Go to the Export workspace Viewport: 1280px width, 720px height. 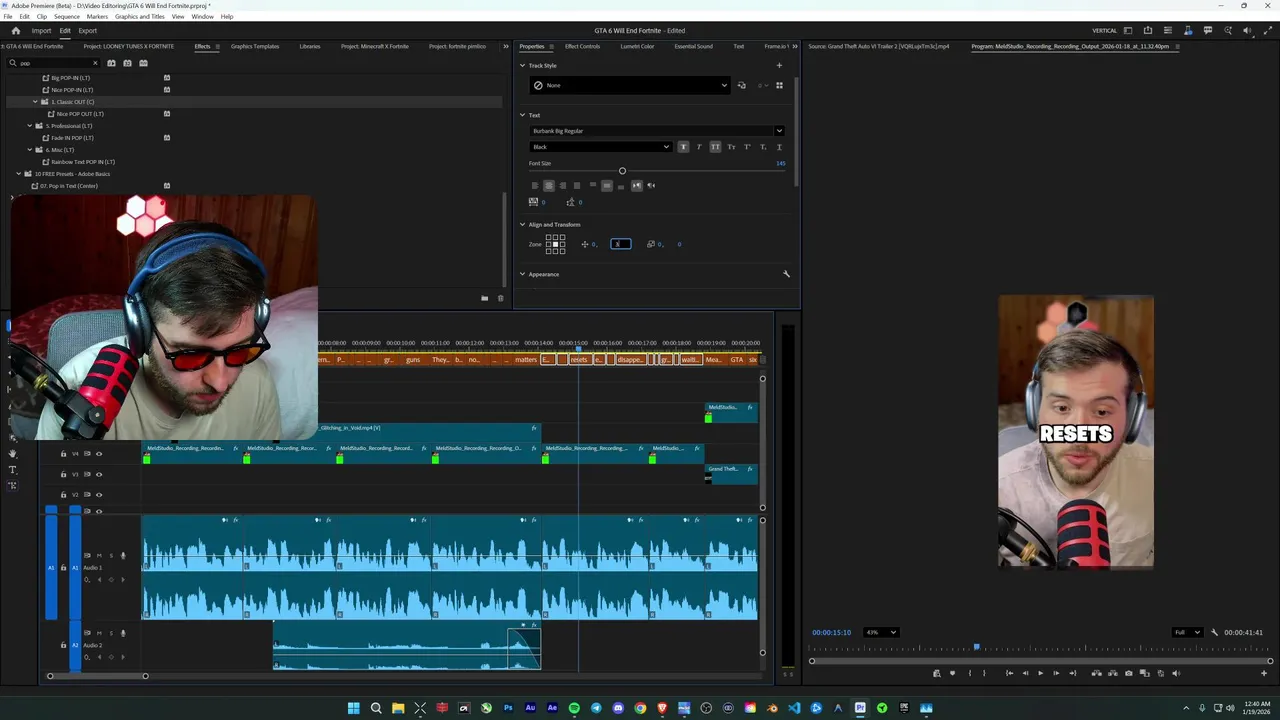87,31
